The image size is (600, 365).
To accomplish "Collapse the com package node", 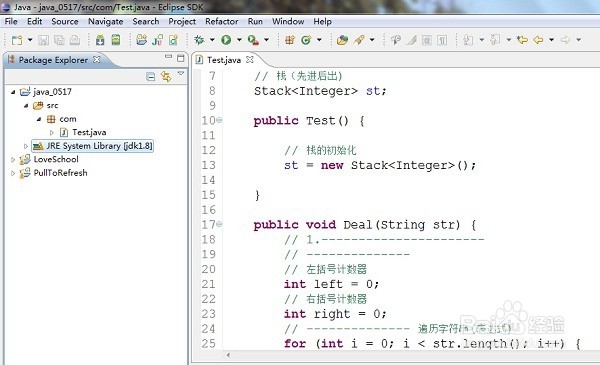I will click(x=39, y=119).
